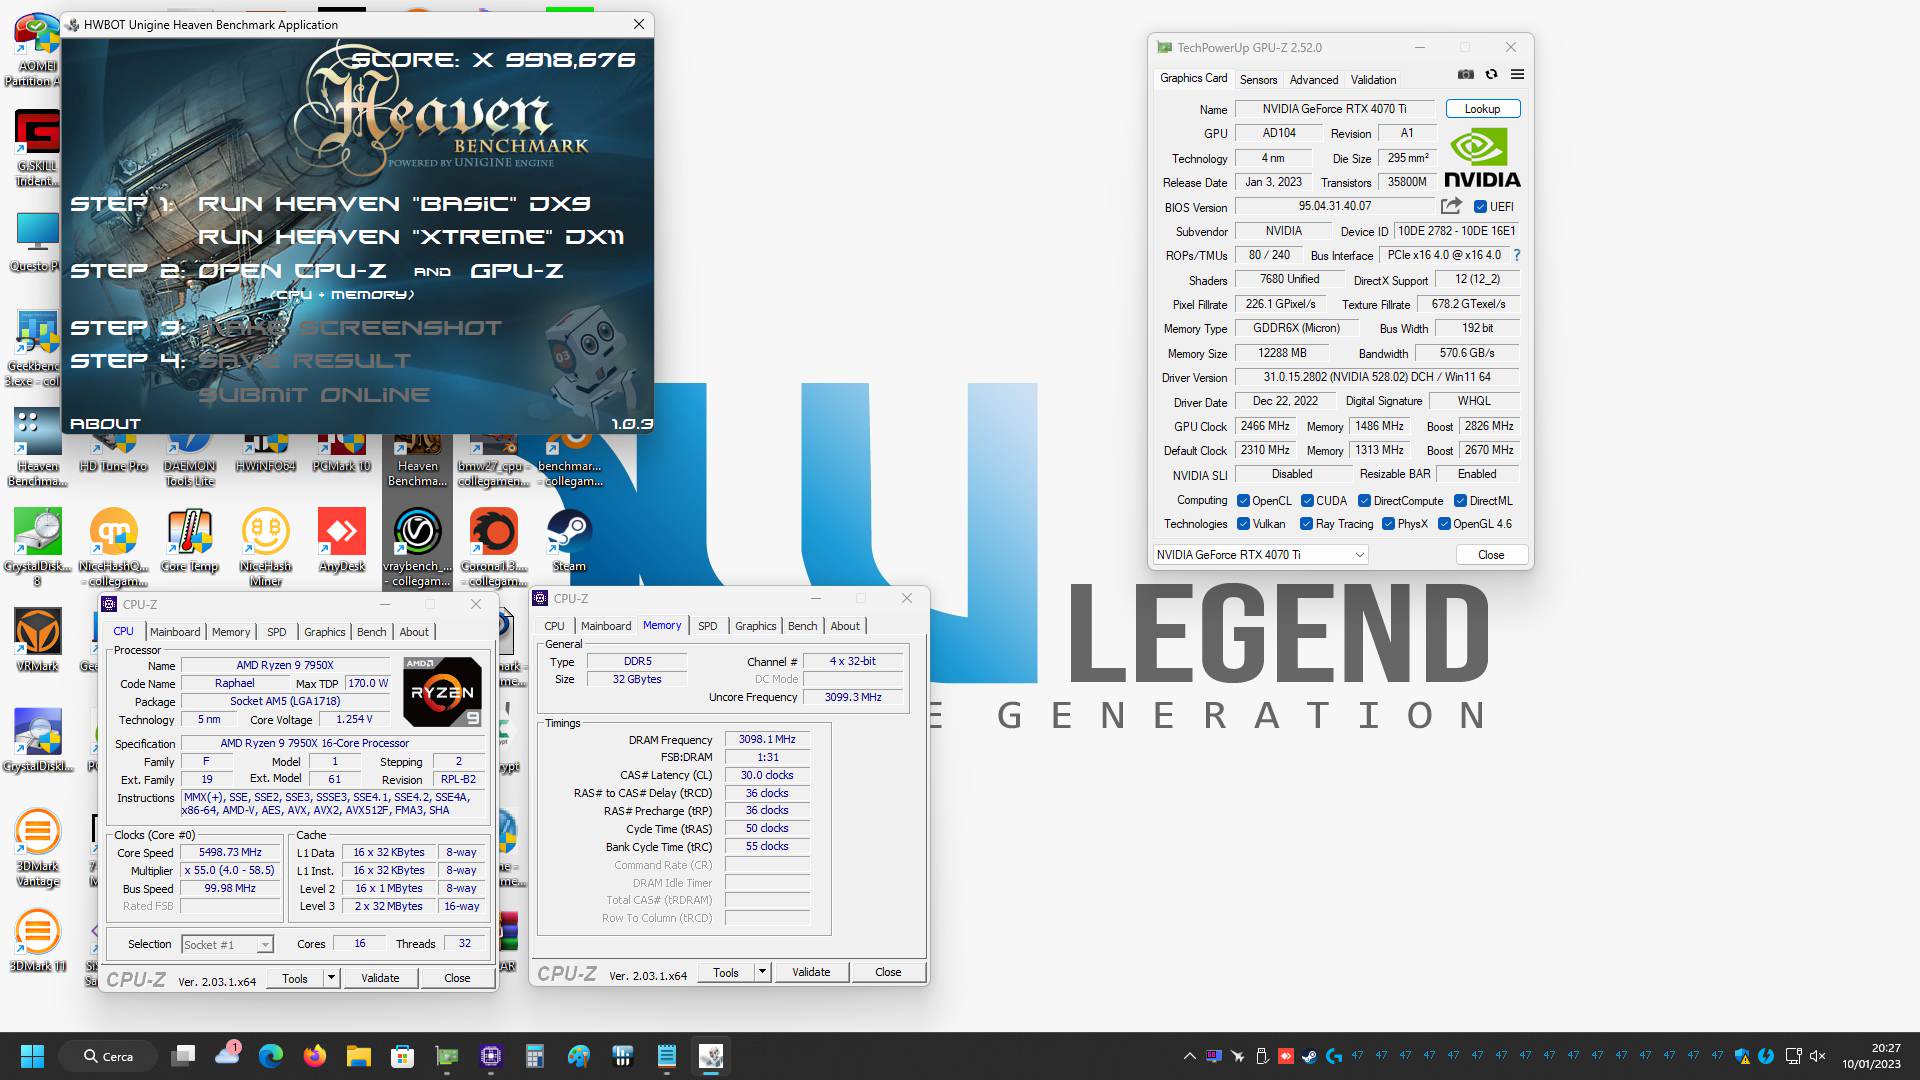The width and height of the screenshot is (1920, 1080).
Task: Open the Corona benchmark desktop icon
Action: point(494,546)
